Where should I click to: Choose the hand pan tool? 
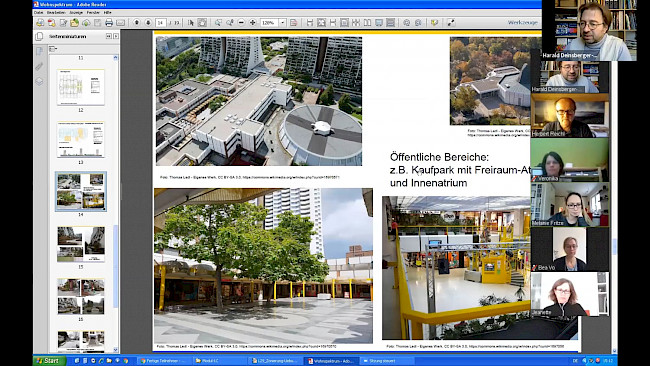tap(202, 23)
